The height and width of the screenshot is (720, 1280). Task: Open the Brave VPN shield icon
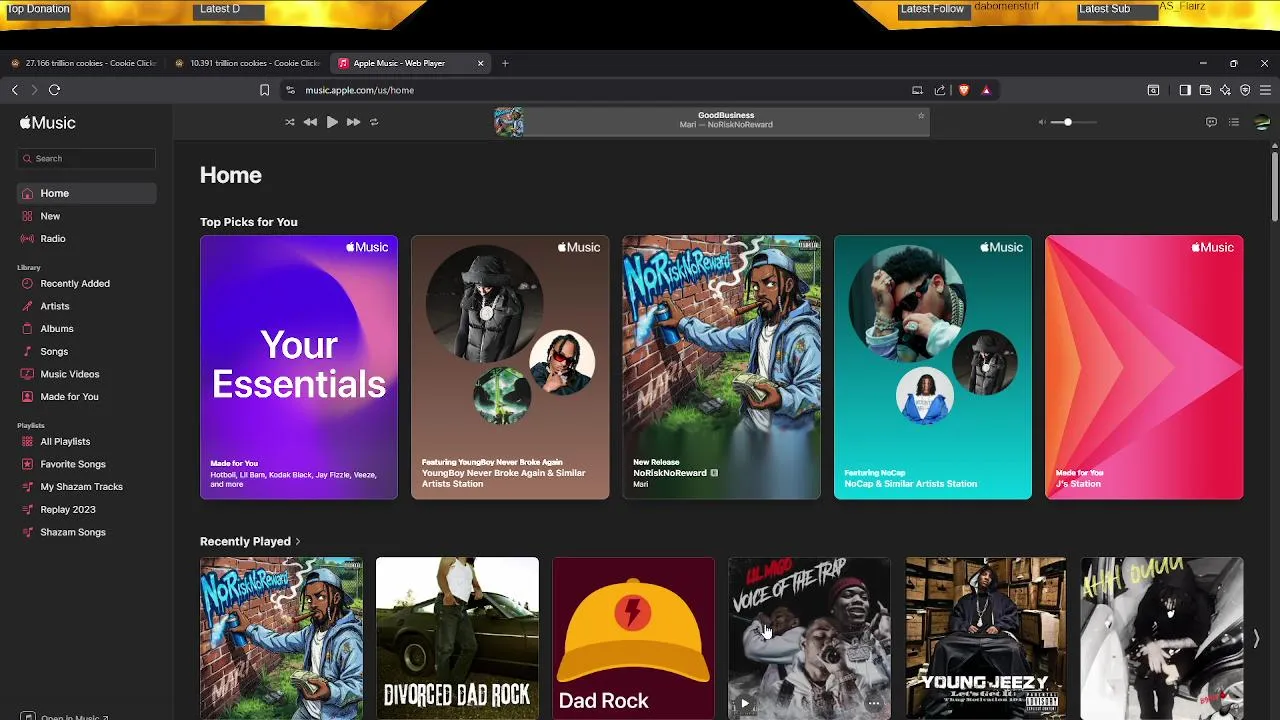(1245, 90)
